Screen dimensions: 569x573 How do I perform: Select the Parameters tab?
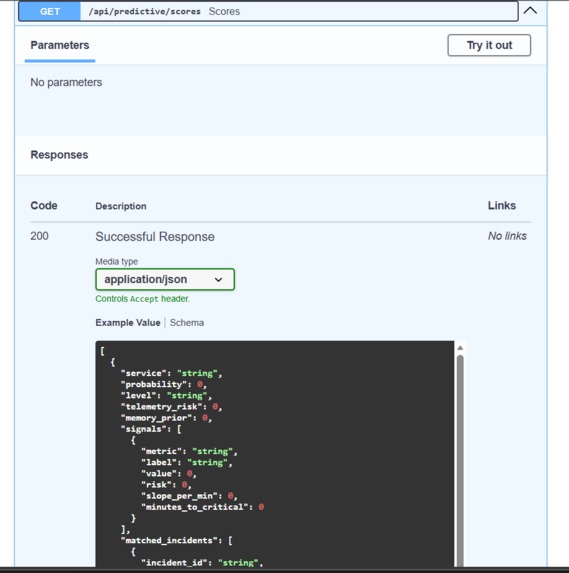click(60, 45)
